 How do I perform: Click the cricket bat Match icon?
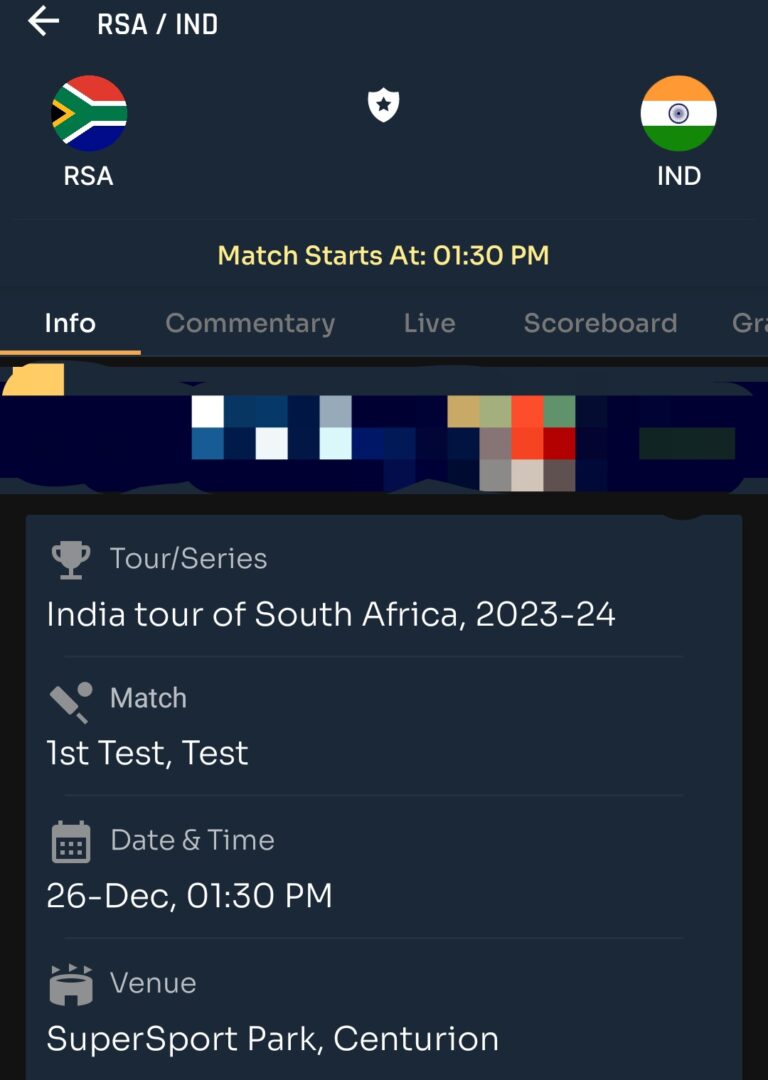click(71, 702)
